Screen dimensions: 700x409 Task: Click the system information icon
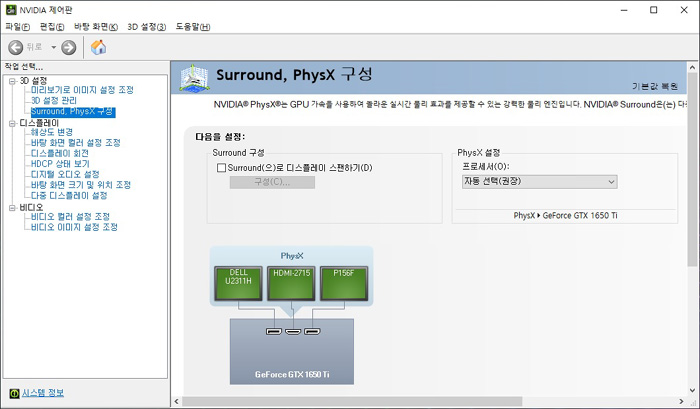point(14,393)
